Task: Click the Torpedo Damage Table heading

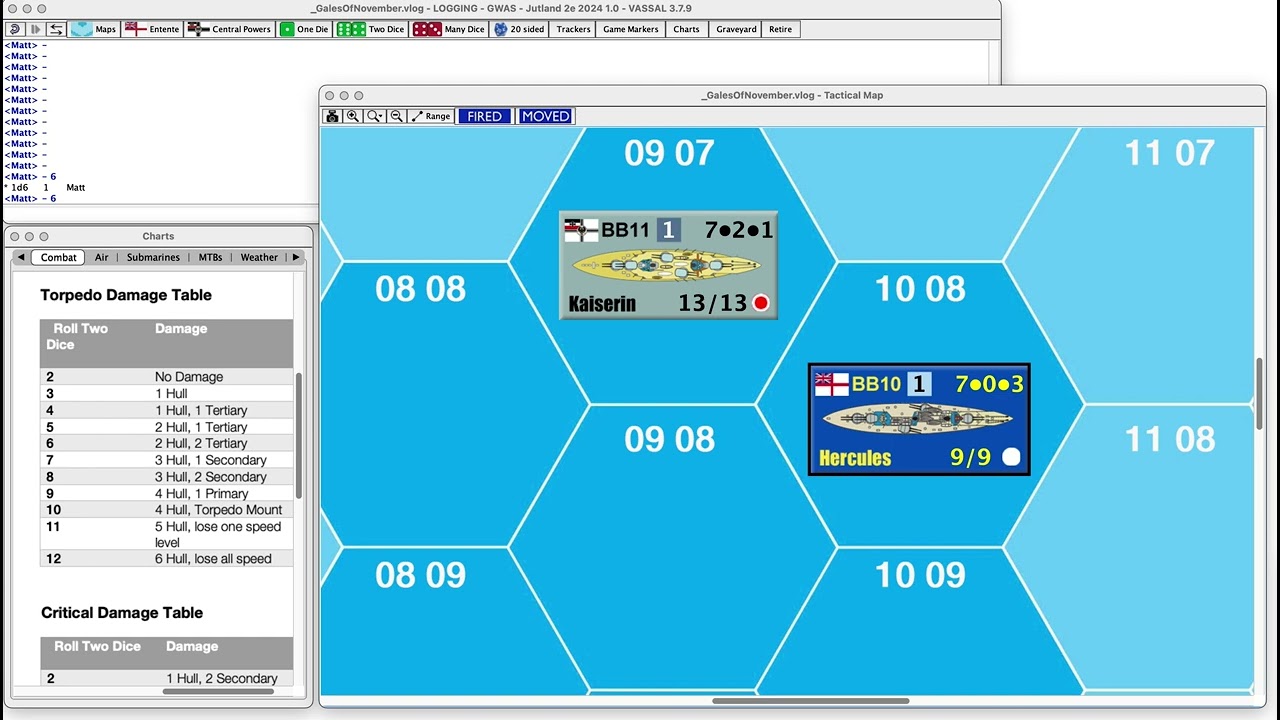Action: point(126,295)
